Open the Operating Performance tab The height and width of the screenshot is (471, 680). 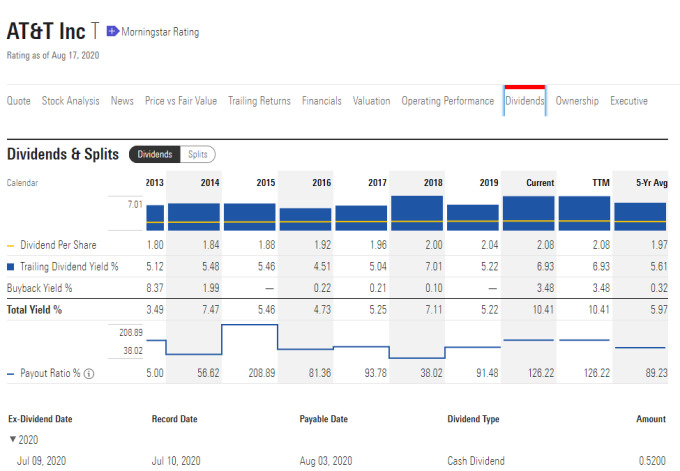pos(448,101)
